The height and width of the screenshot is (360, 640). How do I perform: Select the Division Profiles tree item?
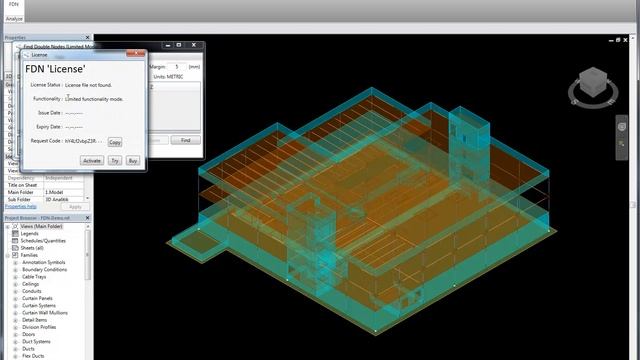(39, 327)
